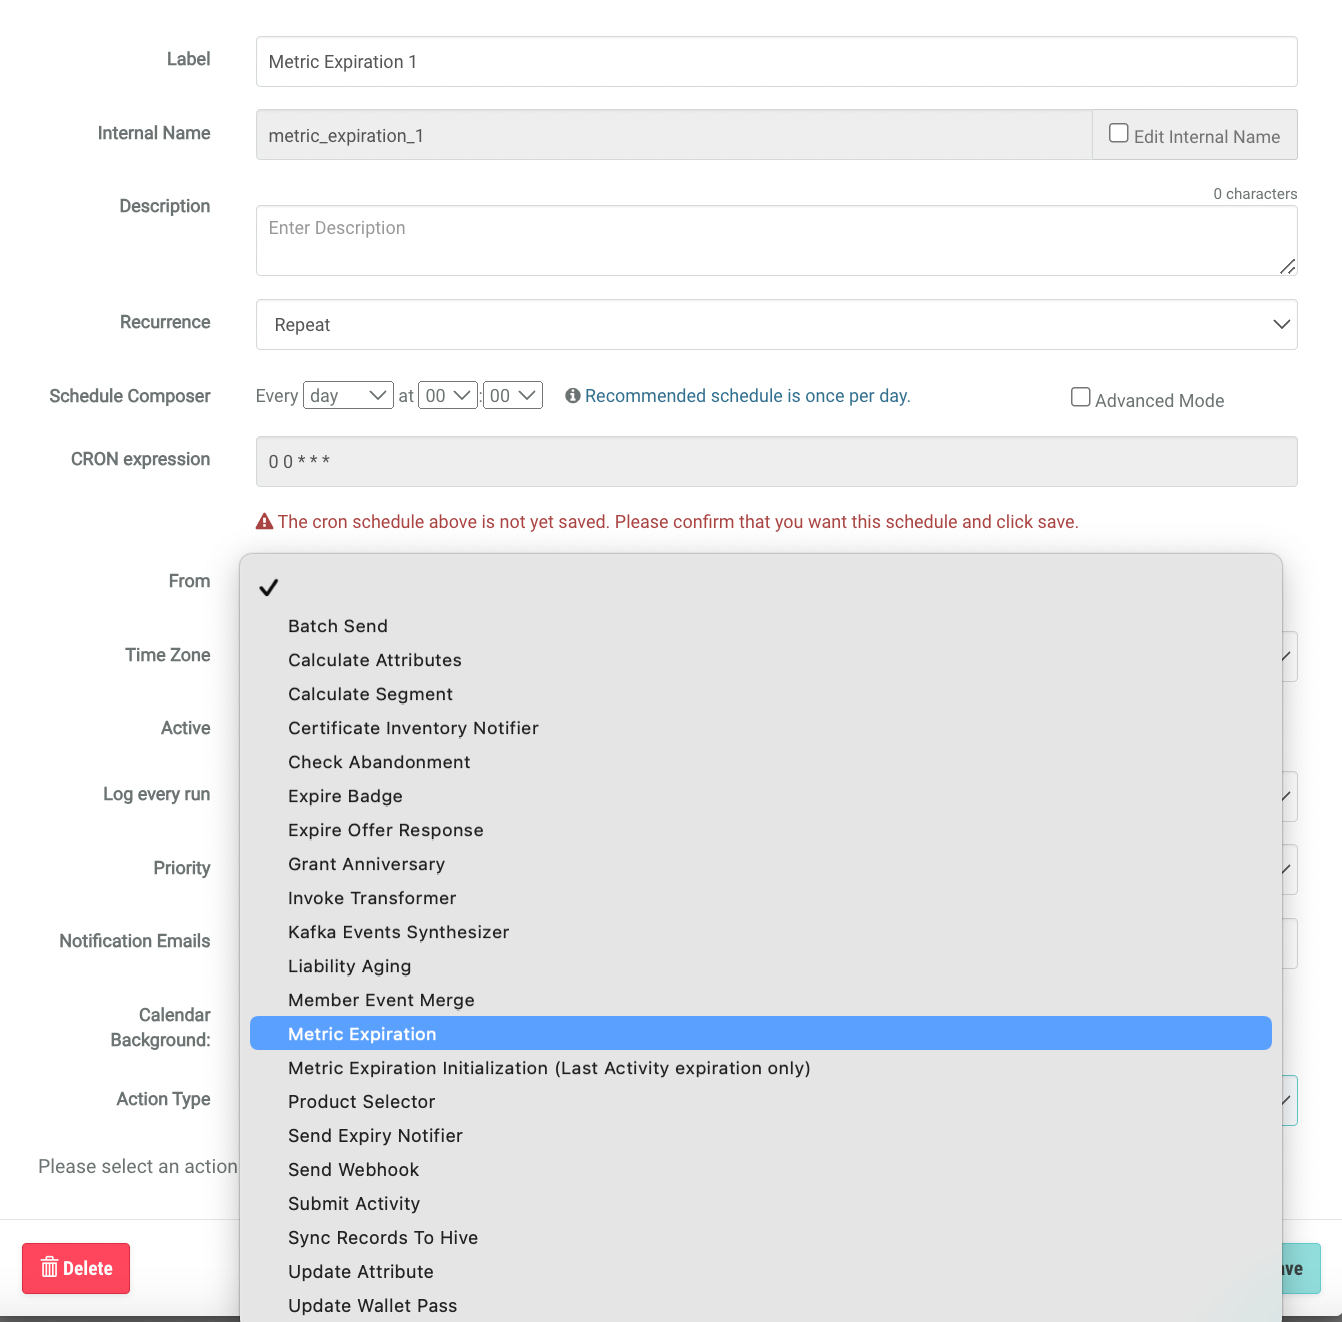The image size is (1342, 1322).
Task: Select Metric Expiration Initialization option
Action: pos(548,1068)
